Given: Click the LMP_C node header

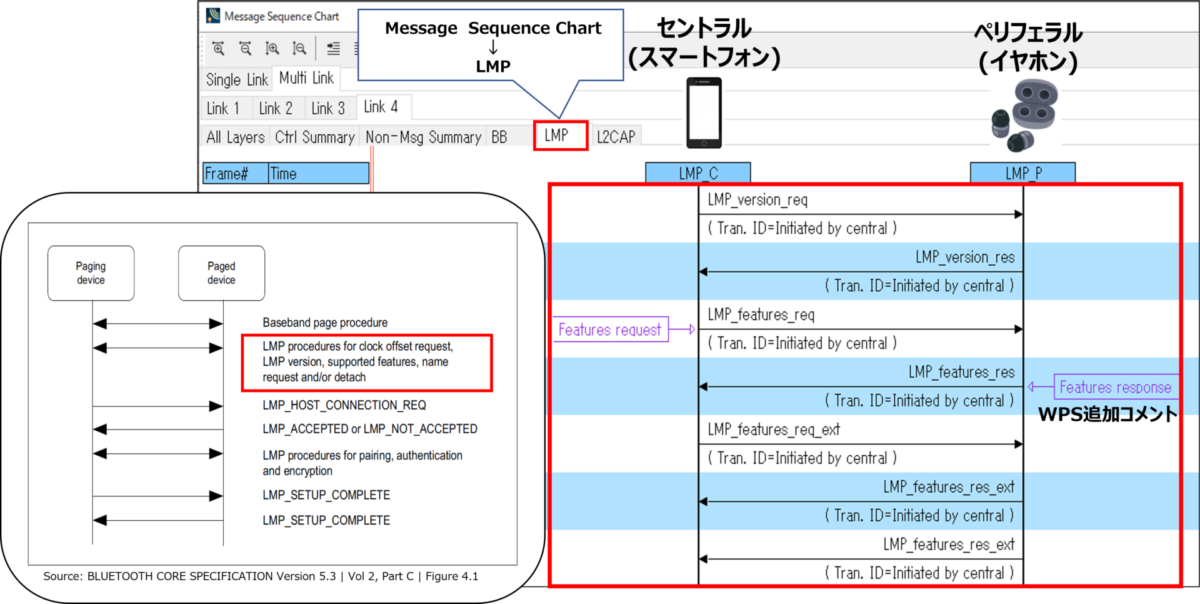Looking at the screenshot, I should tap(698, 173).
